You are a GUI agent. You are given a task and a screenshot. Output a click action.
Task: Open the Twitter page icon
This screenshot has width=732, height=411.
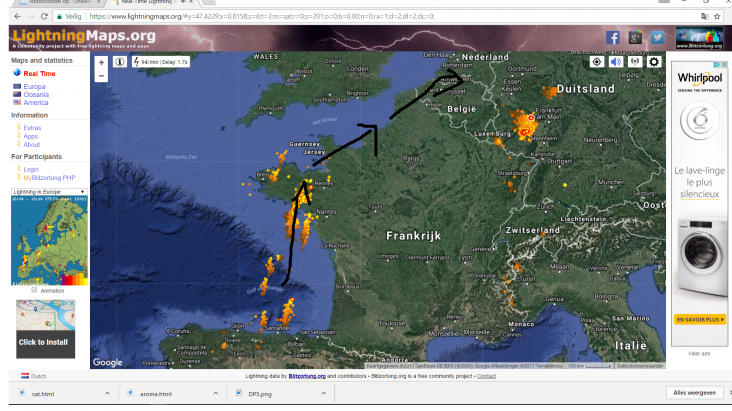click(657, 38)
